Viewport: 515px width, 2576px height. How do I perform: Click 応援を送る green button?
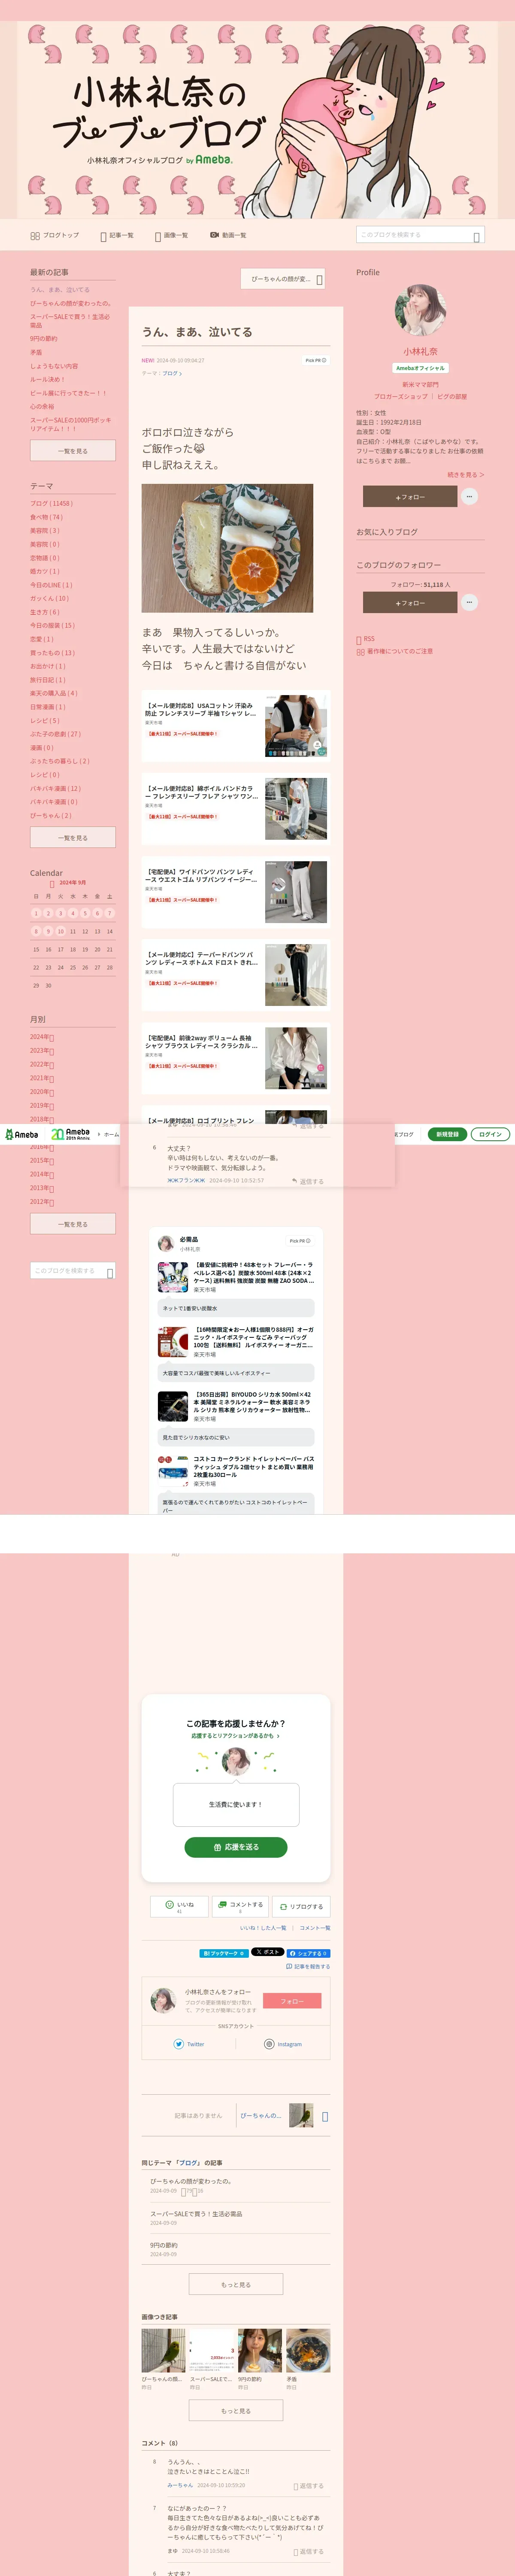pos(236,1847)
